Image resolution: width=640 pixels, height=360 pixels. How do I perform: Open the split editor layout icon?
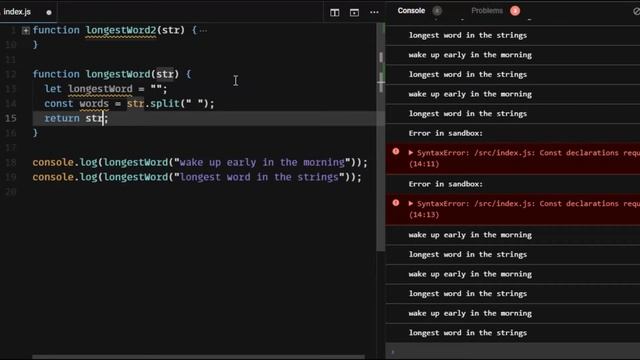click(x=335, y=12)
